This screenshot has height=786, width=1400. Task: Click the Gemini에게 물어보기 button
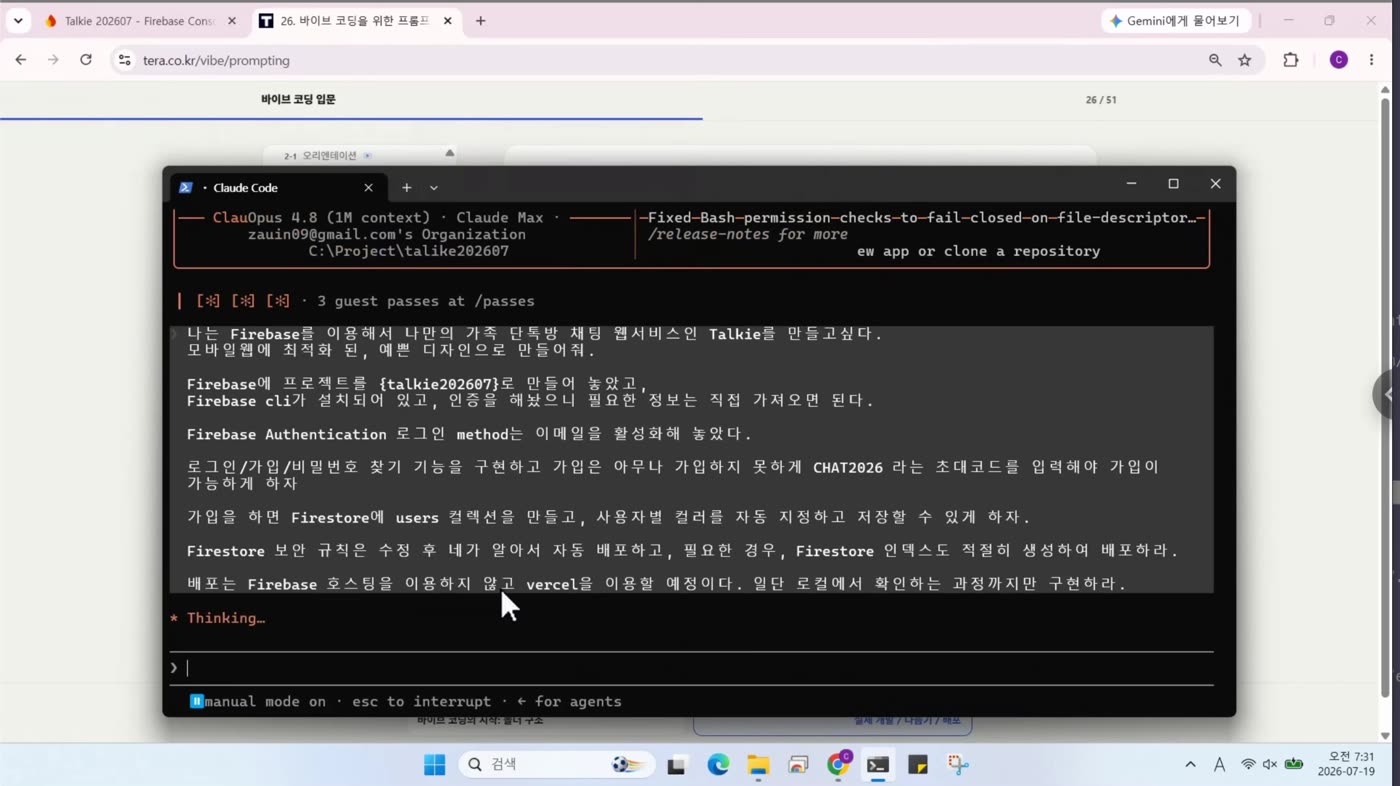tap(1175, 21)
